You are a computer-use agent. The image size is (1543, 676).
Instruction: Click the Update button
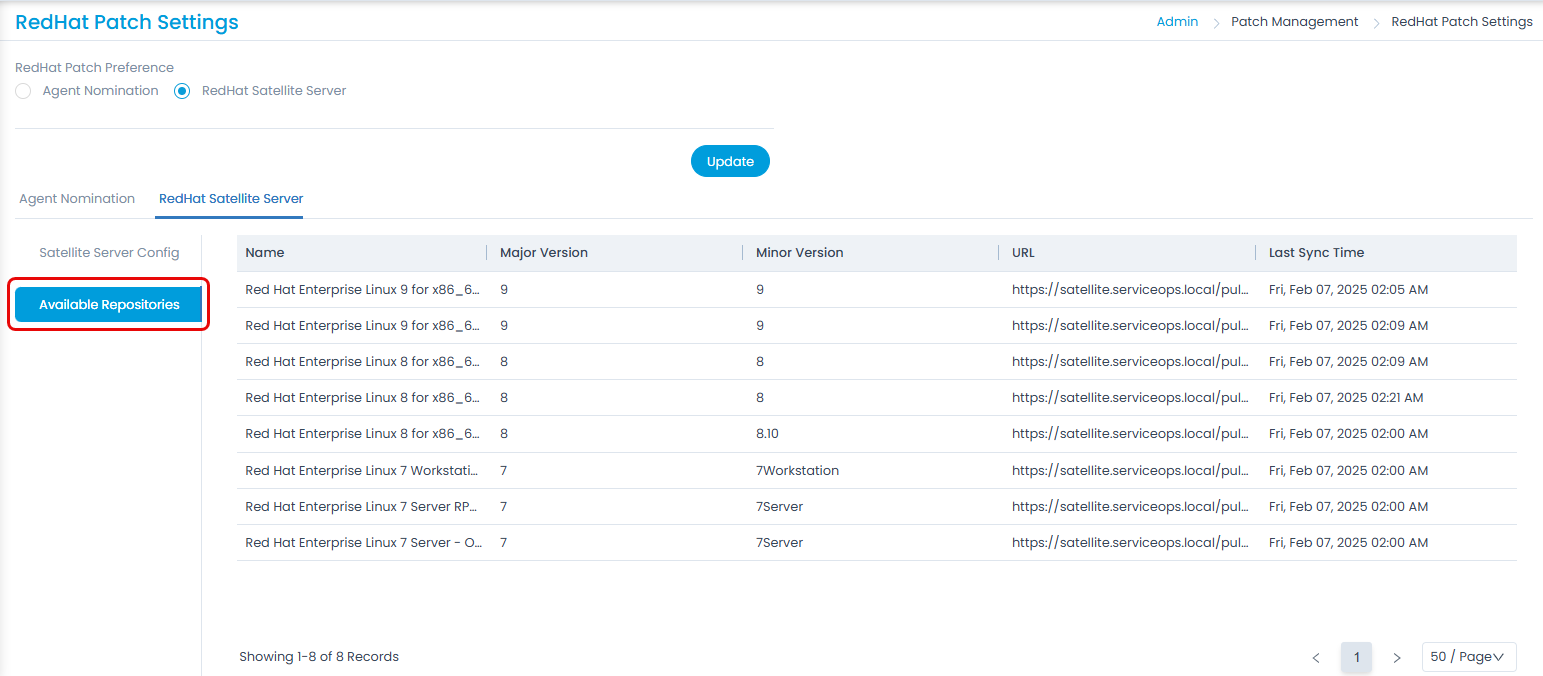[730, 162]
